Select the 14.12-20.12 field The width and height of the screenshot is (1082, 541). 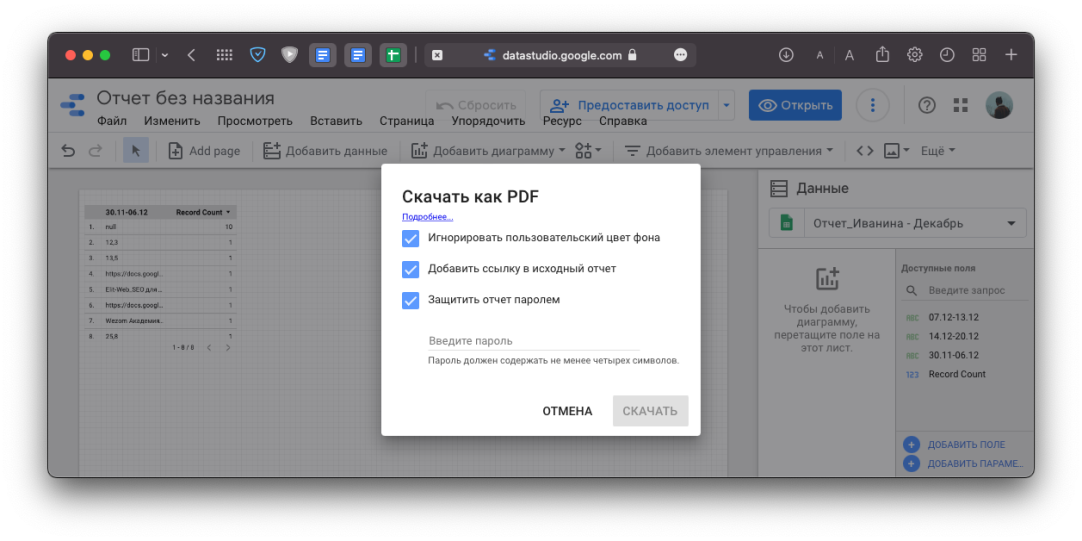(953, 337)
